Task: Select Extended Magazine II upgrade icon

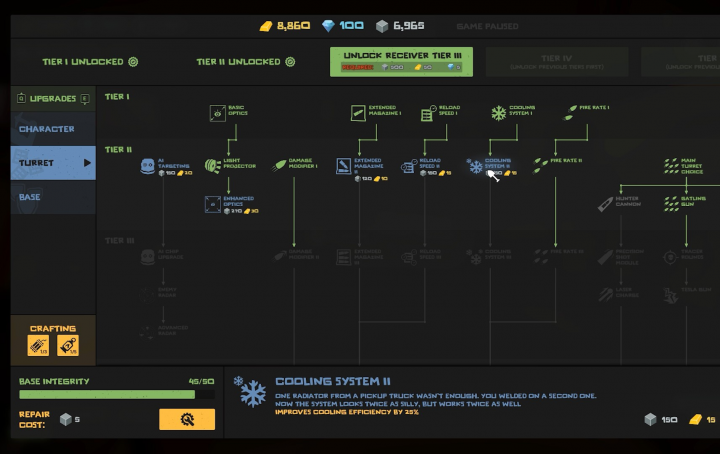Action: [344, 165]
